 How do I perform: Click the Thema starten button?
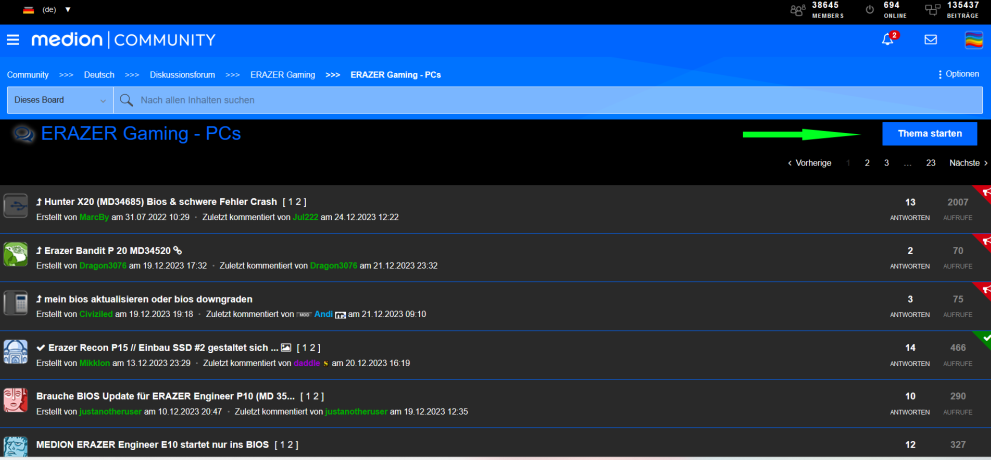click(929, 133)
